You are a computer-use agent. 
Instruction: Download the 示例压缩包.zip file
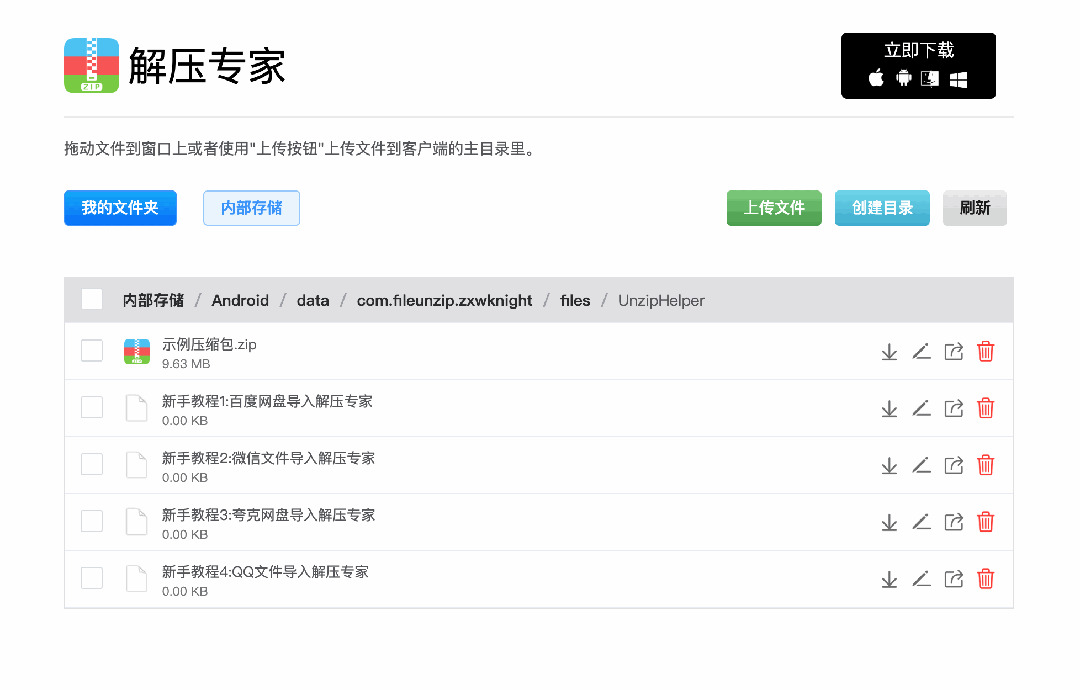pos(889,351)
